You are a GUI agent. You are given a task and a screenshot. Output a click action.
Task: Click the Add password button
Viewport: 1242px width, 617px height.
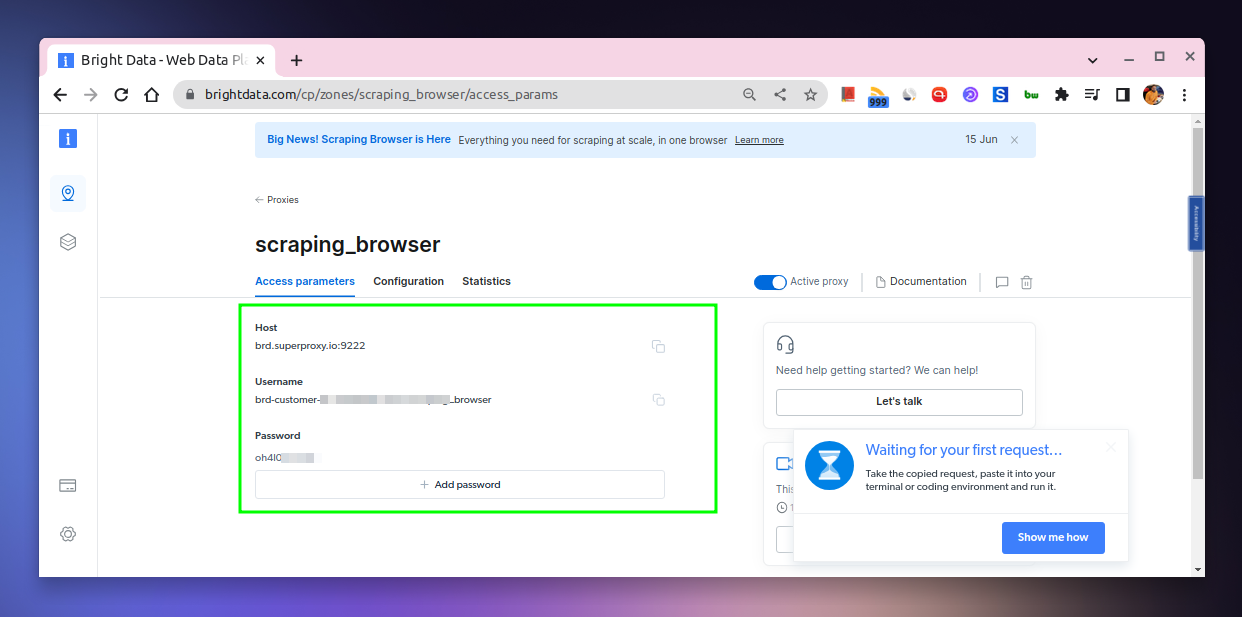[x=460, y=484]
